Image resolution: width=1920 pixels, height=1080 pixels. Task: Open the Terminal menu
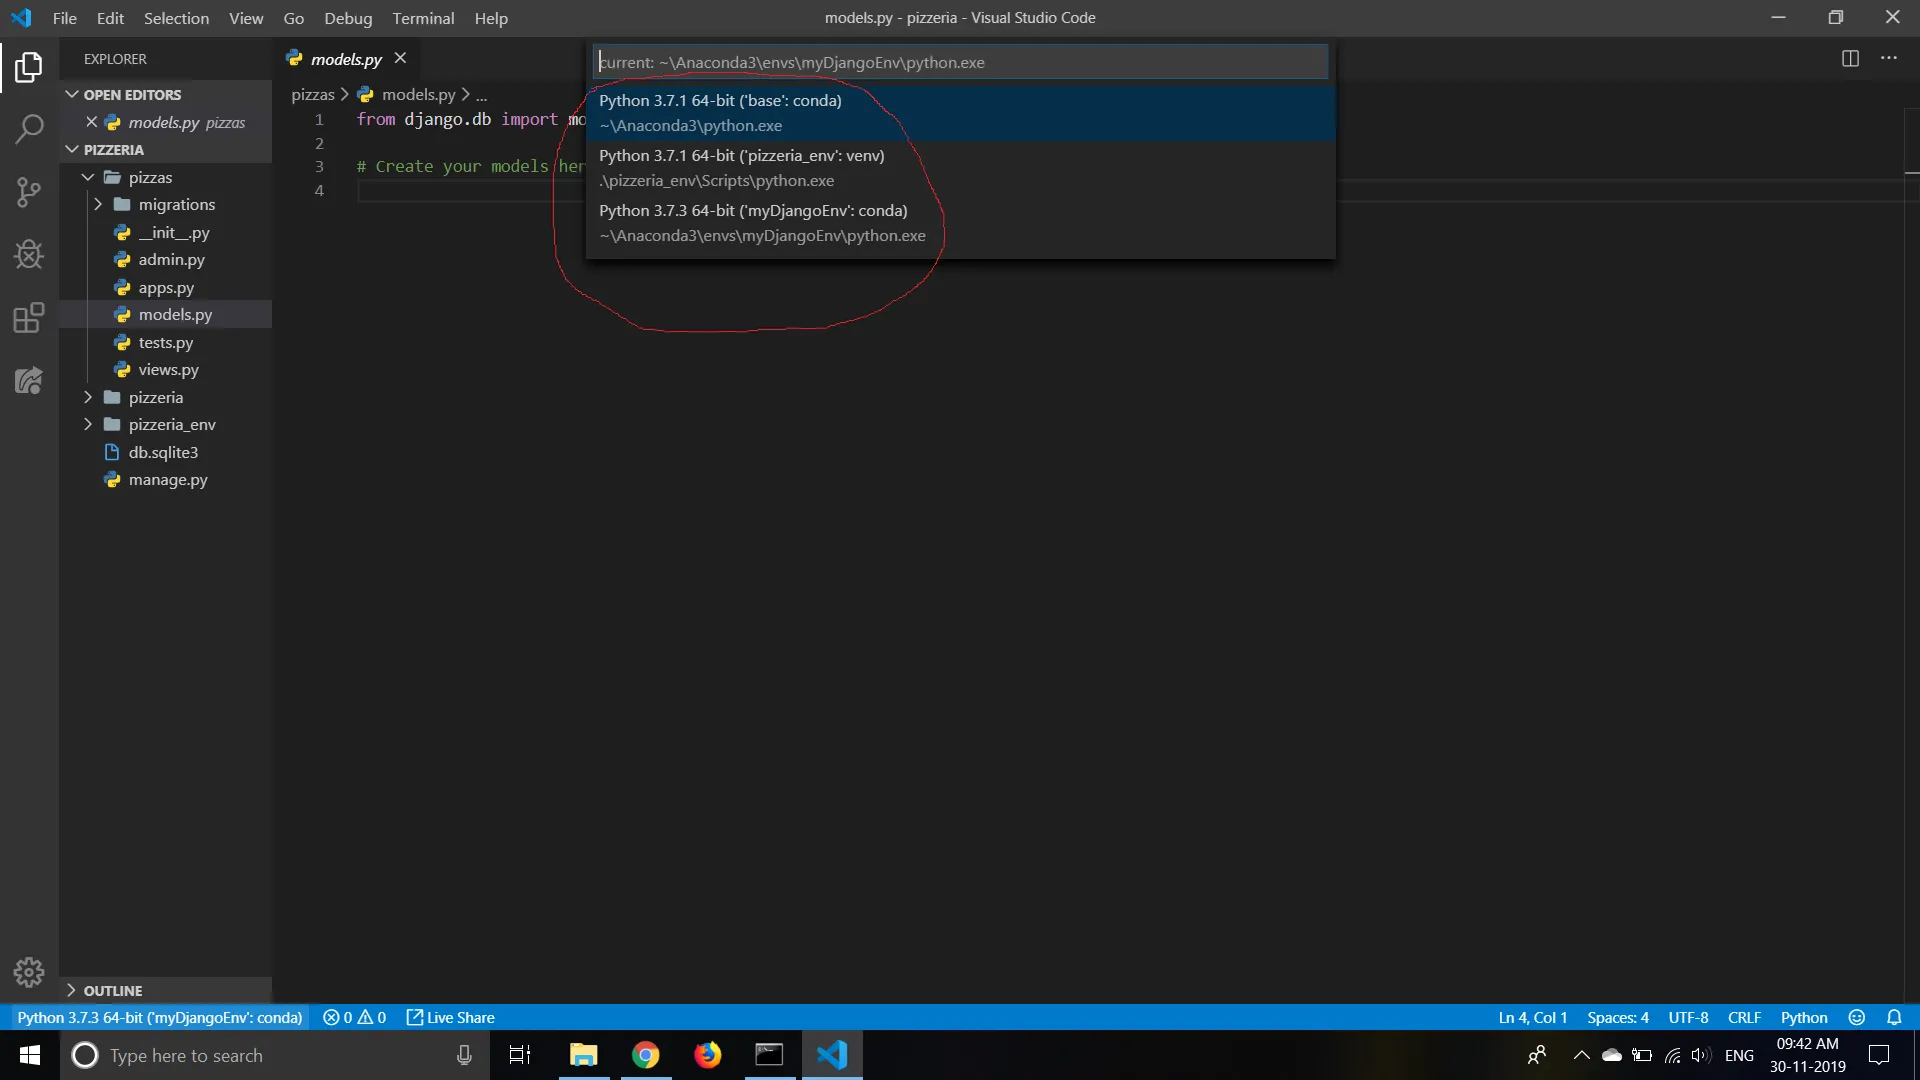(422, 18)
